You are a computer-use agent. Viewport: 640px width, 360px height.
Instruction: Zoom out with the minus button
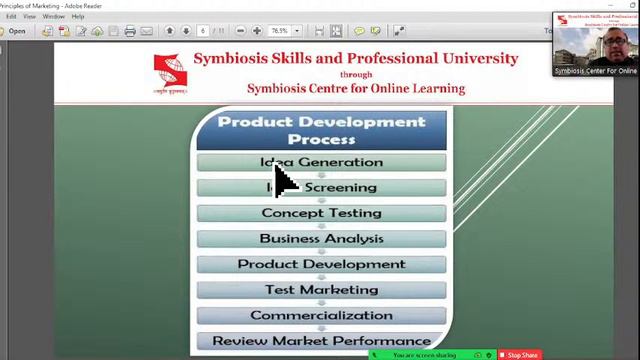coord(241,31)
